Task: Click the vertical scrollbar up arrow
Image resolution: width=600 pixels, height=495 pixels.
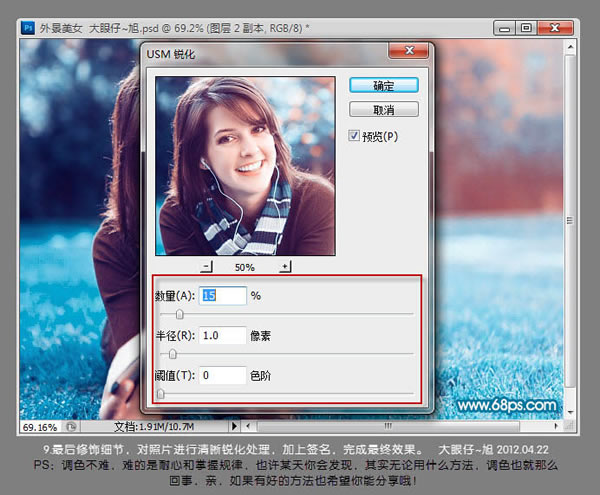Action: (570, 47)
